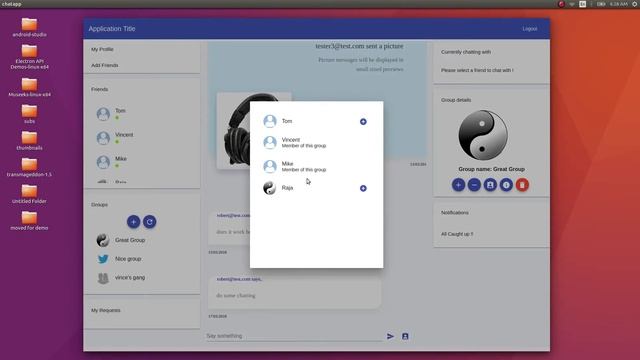Click Tom's avatar in the Friends list
This screenshot has width=640, height=360.
[103, 114]
